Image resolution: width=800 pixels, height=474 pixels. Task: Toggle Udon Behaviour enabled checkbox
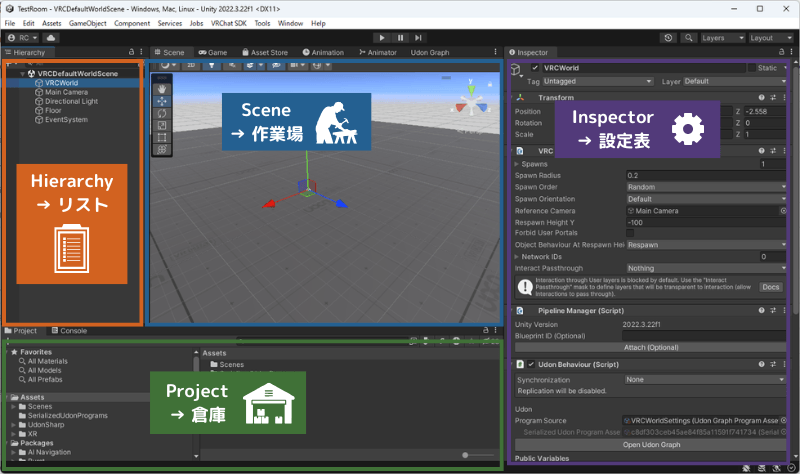tap(531, 364)
